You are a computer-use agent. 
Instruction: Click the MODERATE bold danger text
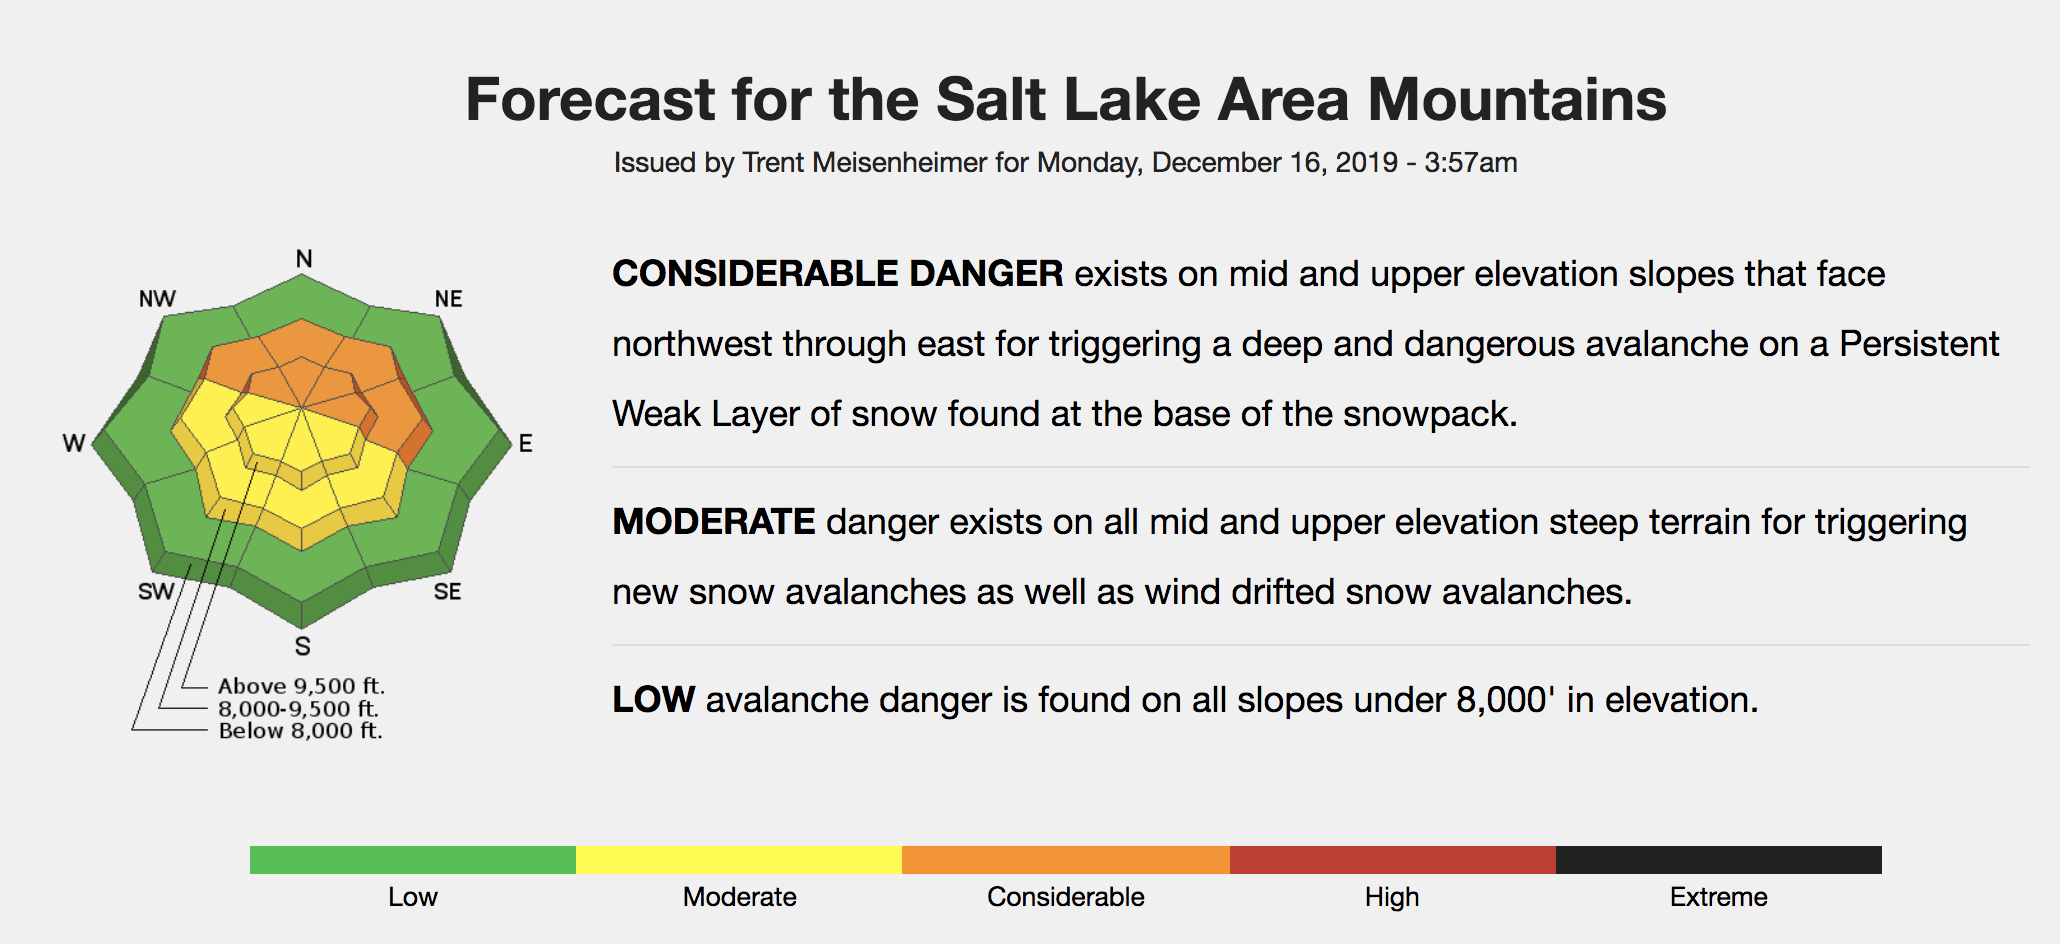tap(714, 522)
